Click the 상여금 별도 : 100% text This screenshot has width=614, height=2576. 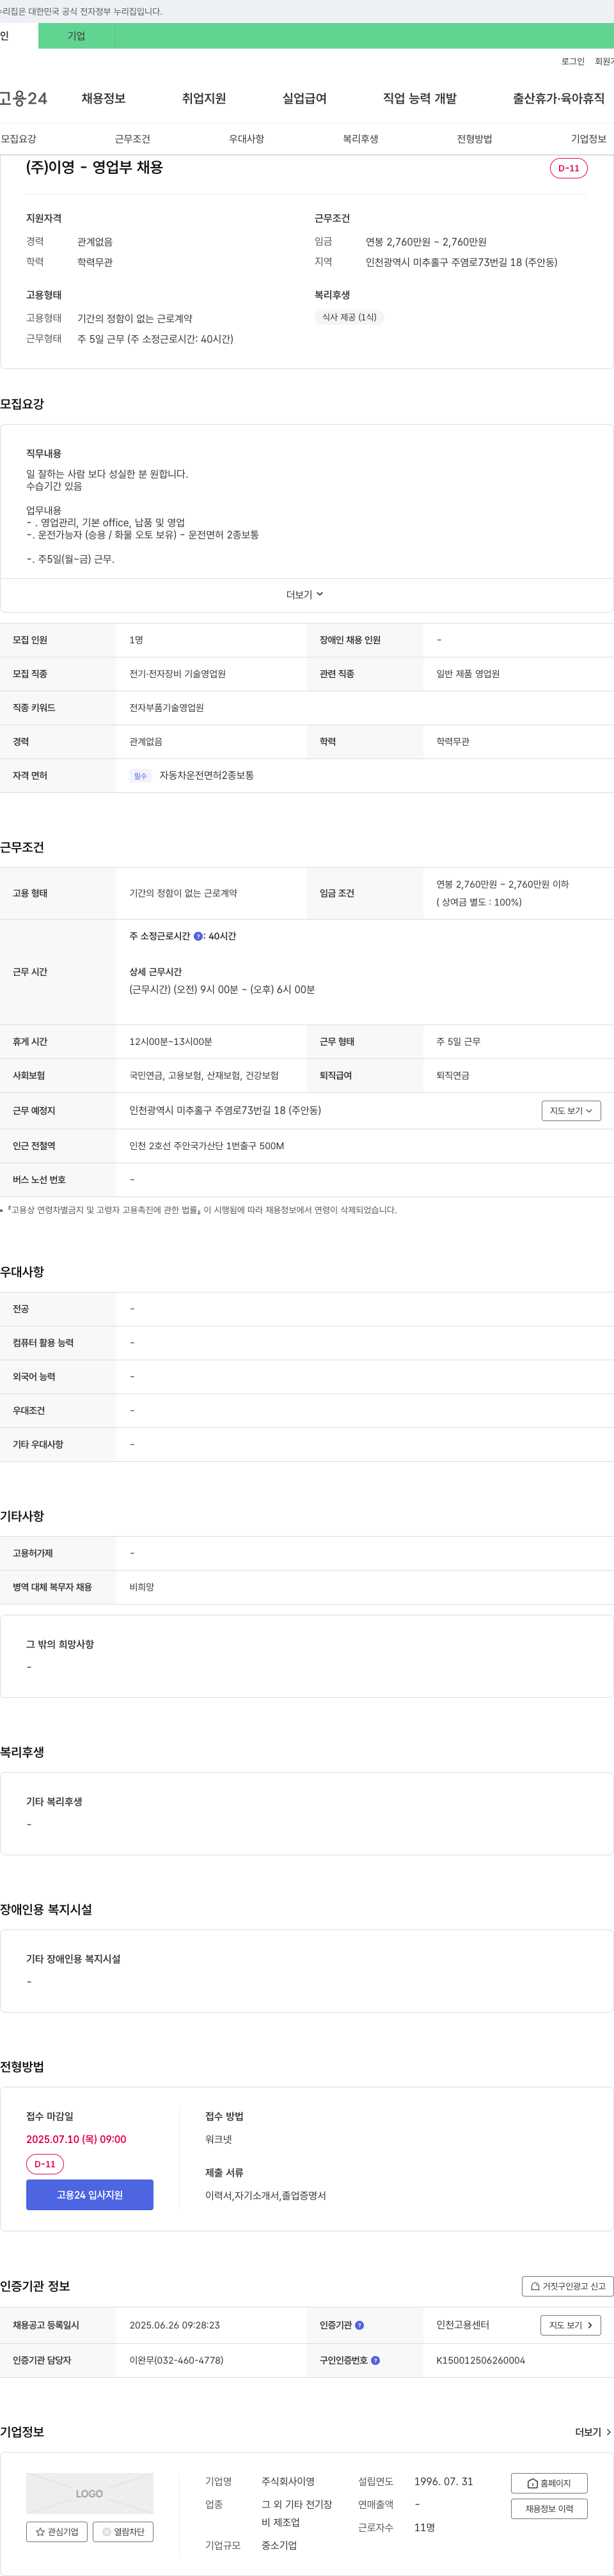pos(479,902)
